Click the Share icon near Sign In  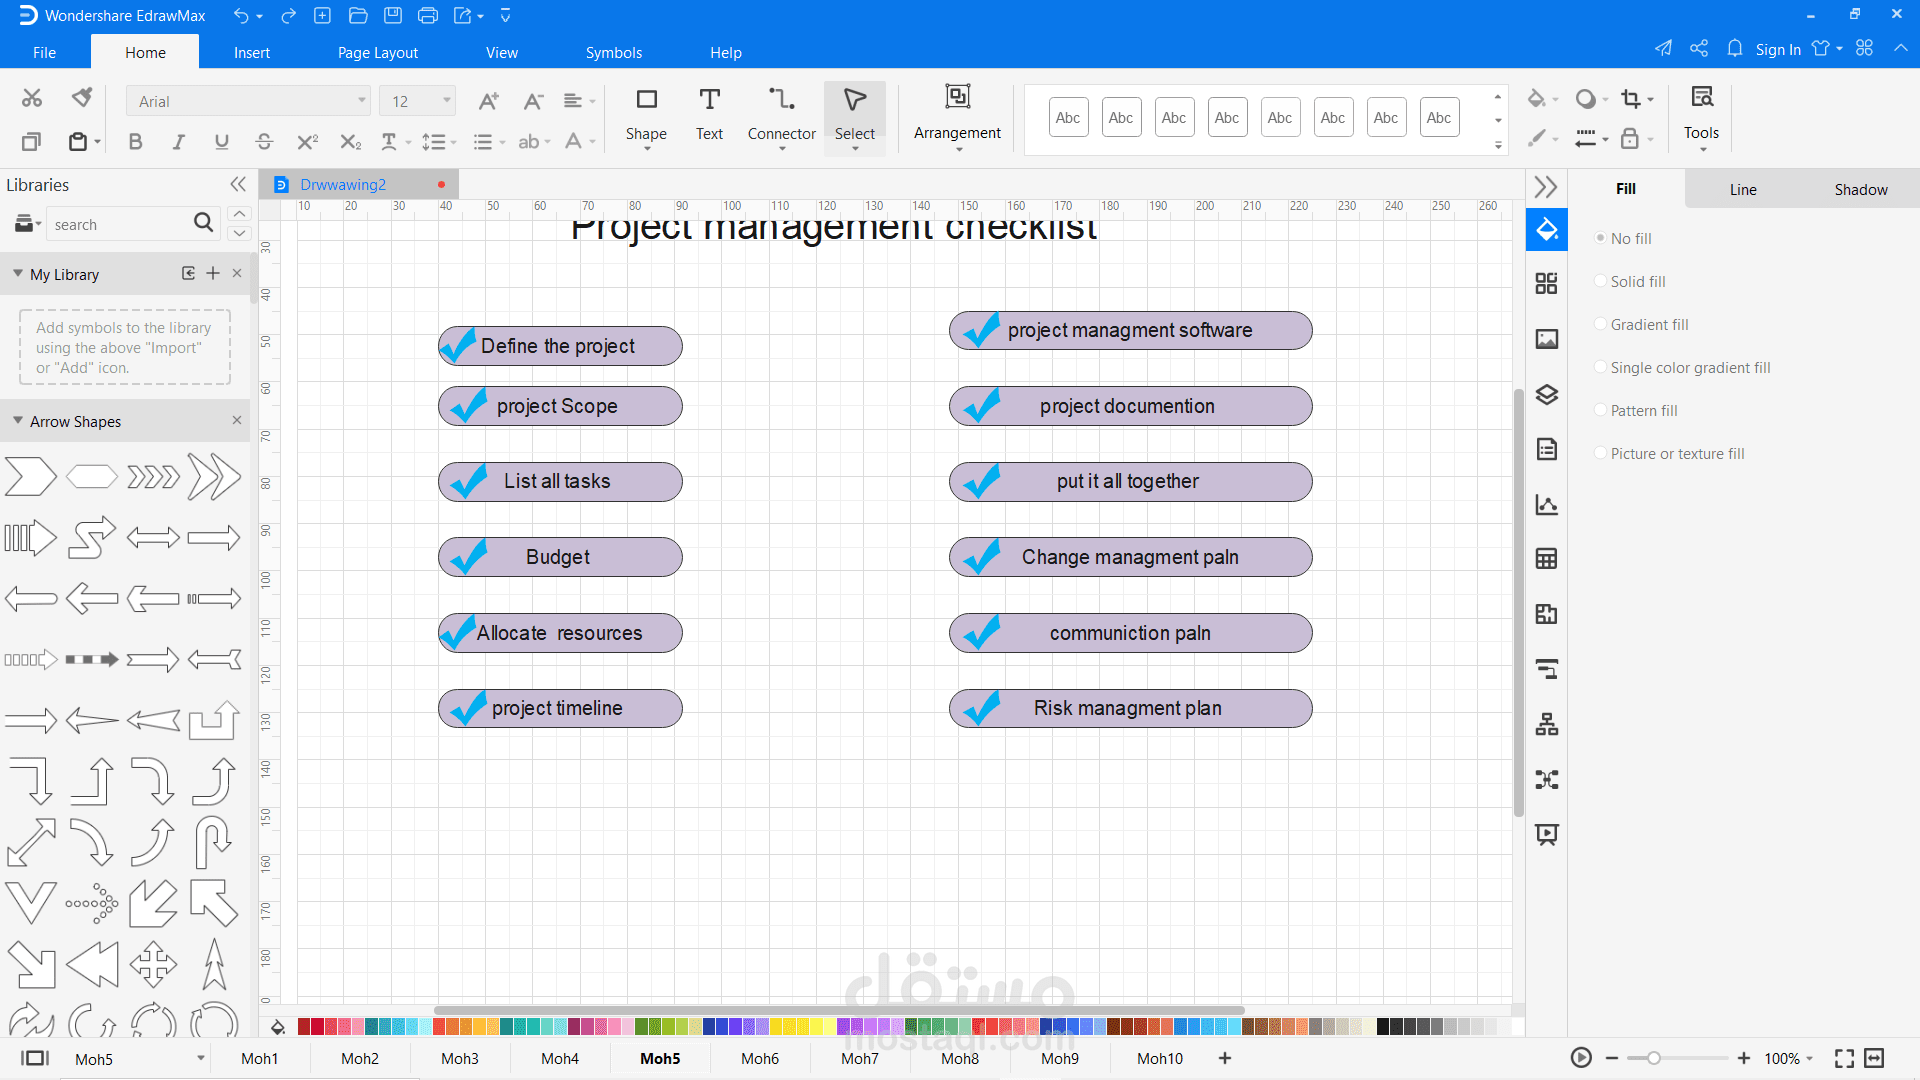point(1699,49)
